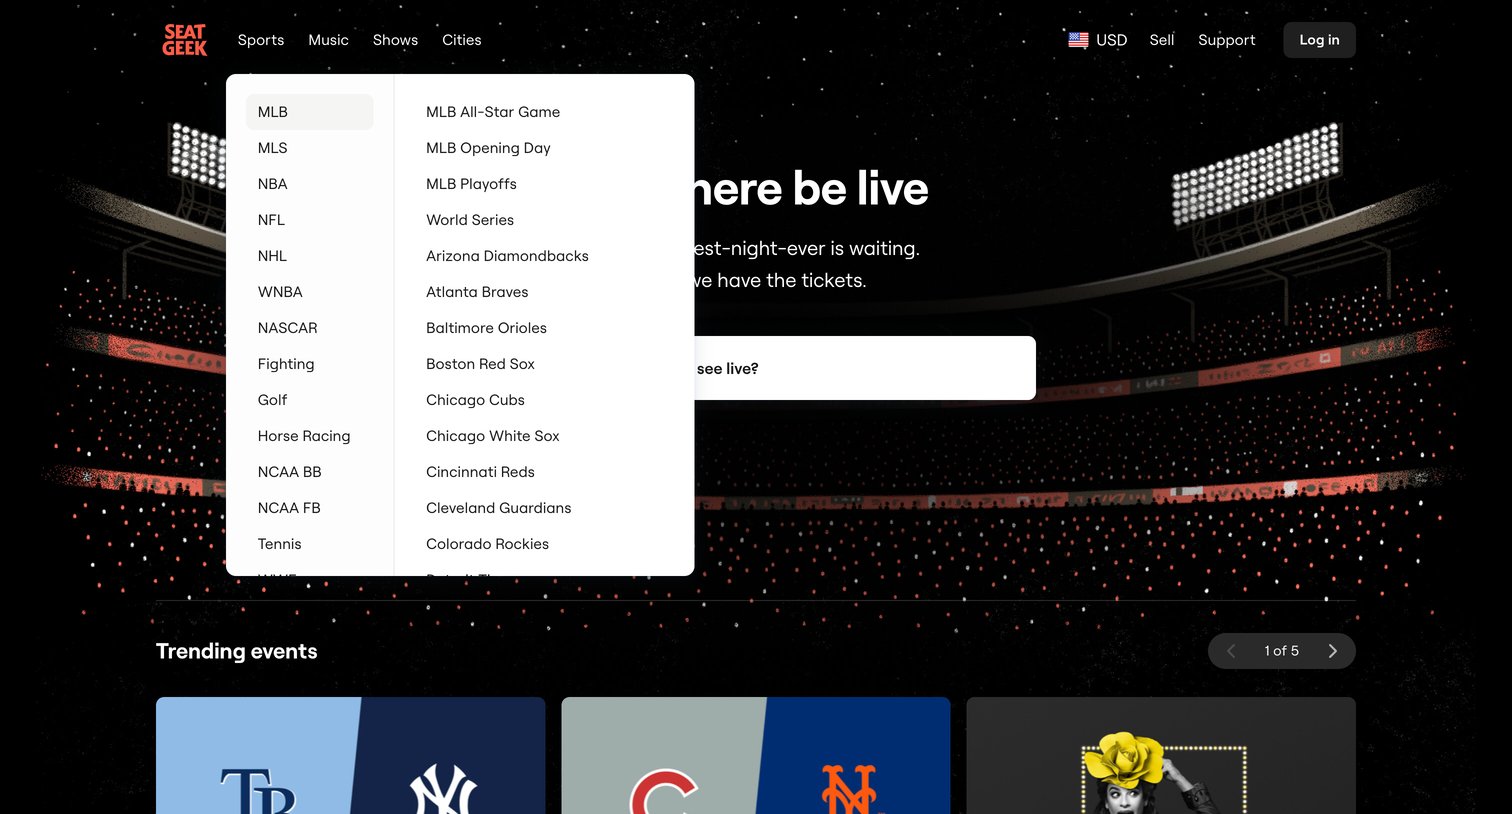
Task: Open the USD currency selector
Action: 1098,40
